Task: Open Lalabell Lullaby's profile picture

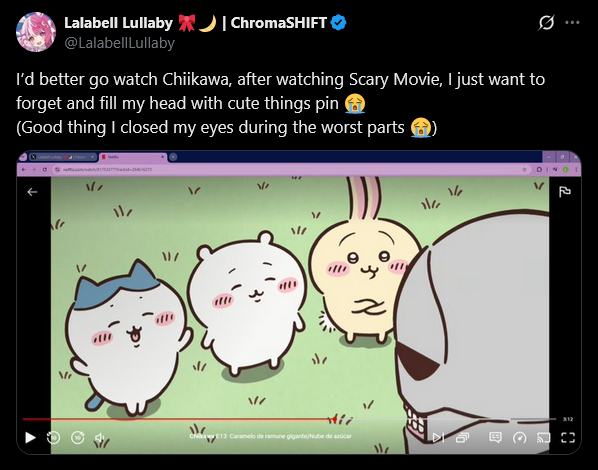Action: 36,32
